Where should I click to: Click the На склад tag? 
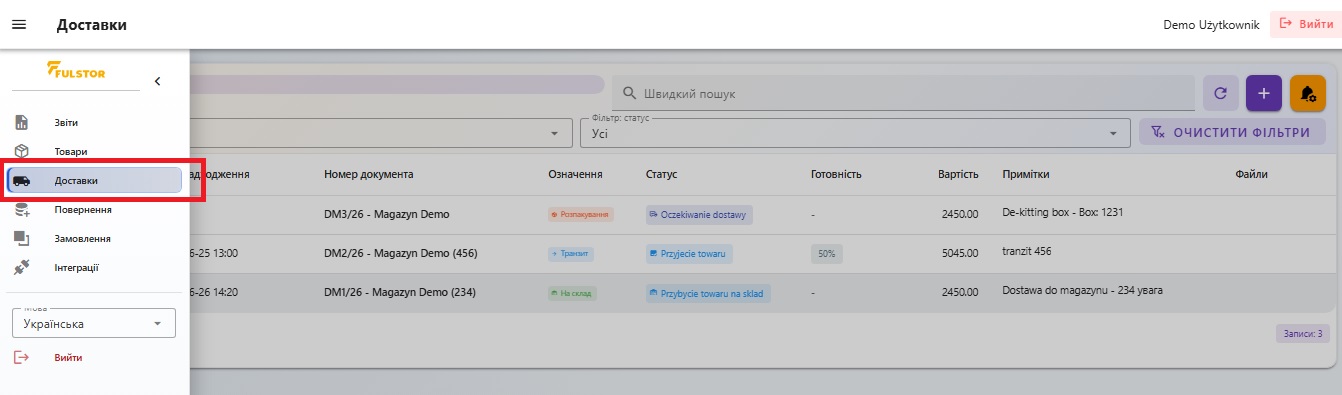coord(572,293)
